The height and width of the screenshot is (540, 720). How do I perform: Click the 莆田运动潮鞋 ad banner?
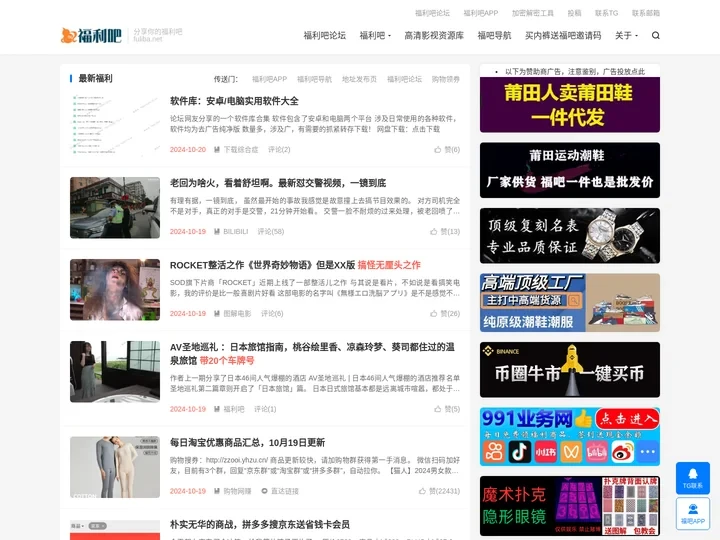pyautogui.click(x=570, y=170)
